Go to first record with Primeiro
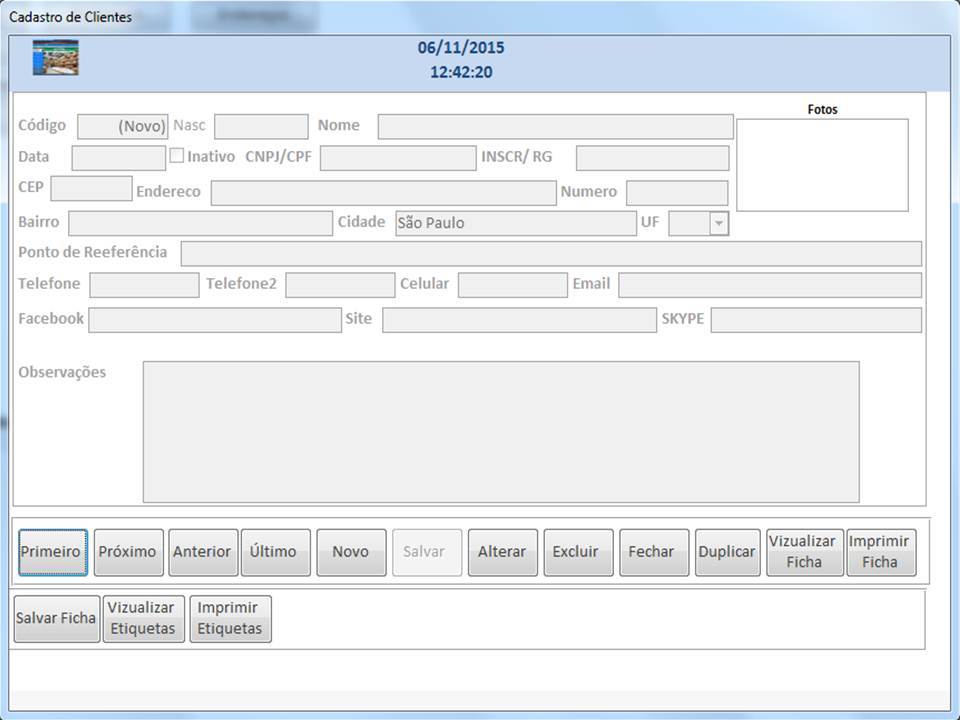 (x=53, y=552)
